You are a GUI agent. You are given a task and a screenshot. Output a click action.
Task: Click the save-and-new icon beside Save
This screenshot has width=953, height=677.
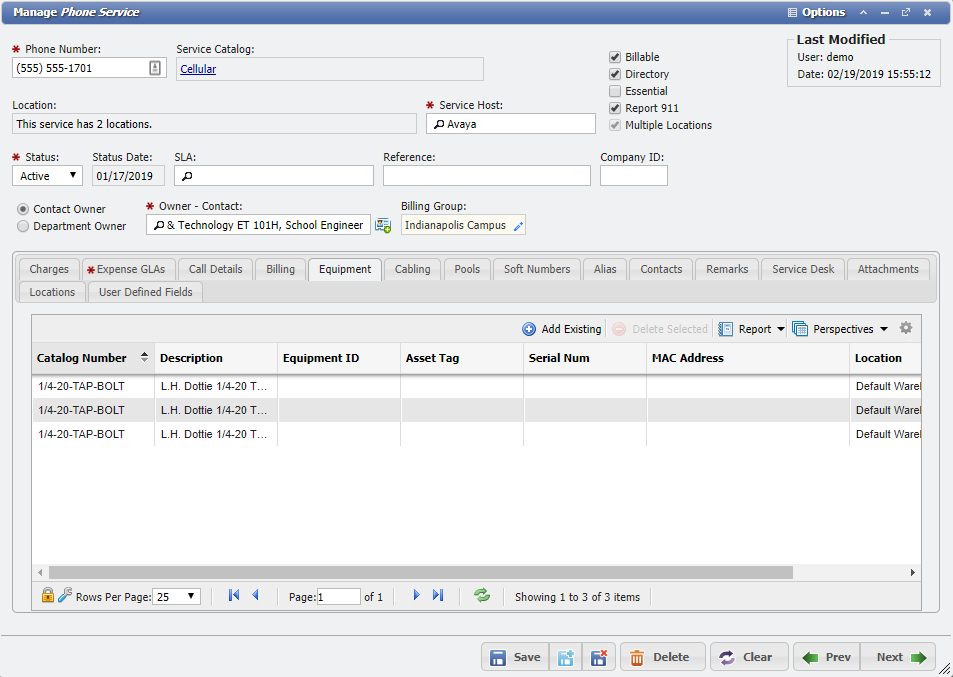coord(566,657)
